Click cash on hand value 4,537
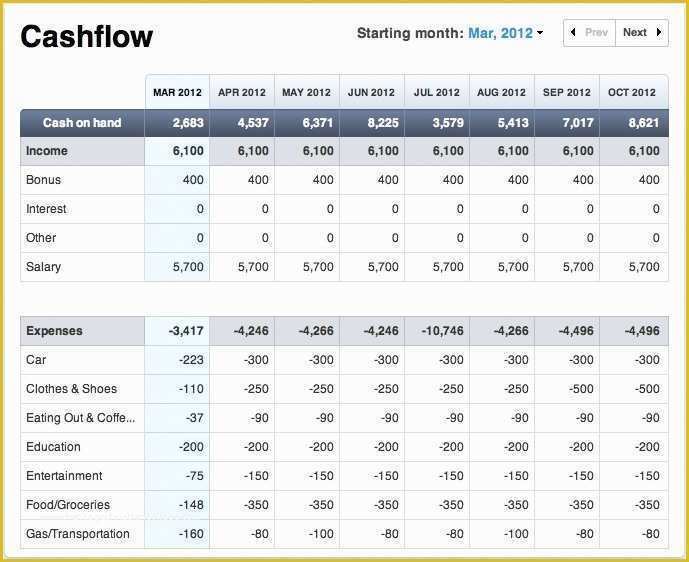Image resolution: width=689 pixels, height=562 pixels. click(253, 123)
